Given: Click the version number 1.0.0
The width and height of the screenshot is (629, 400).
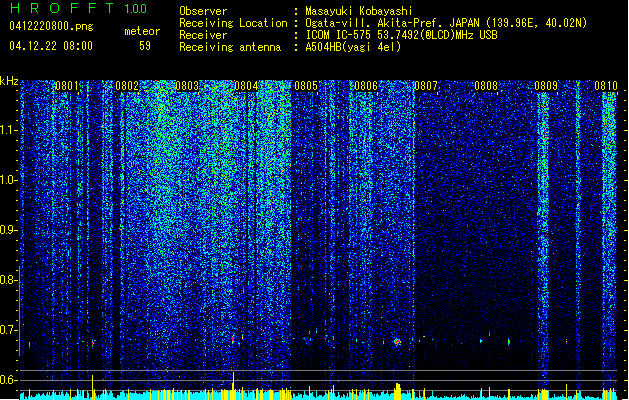Looking at the screenshot, I should pyautogui.click(x=136, y=9).
